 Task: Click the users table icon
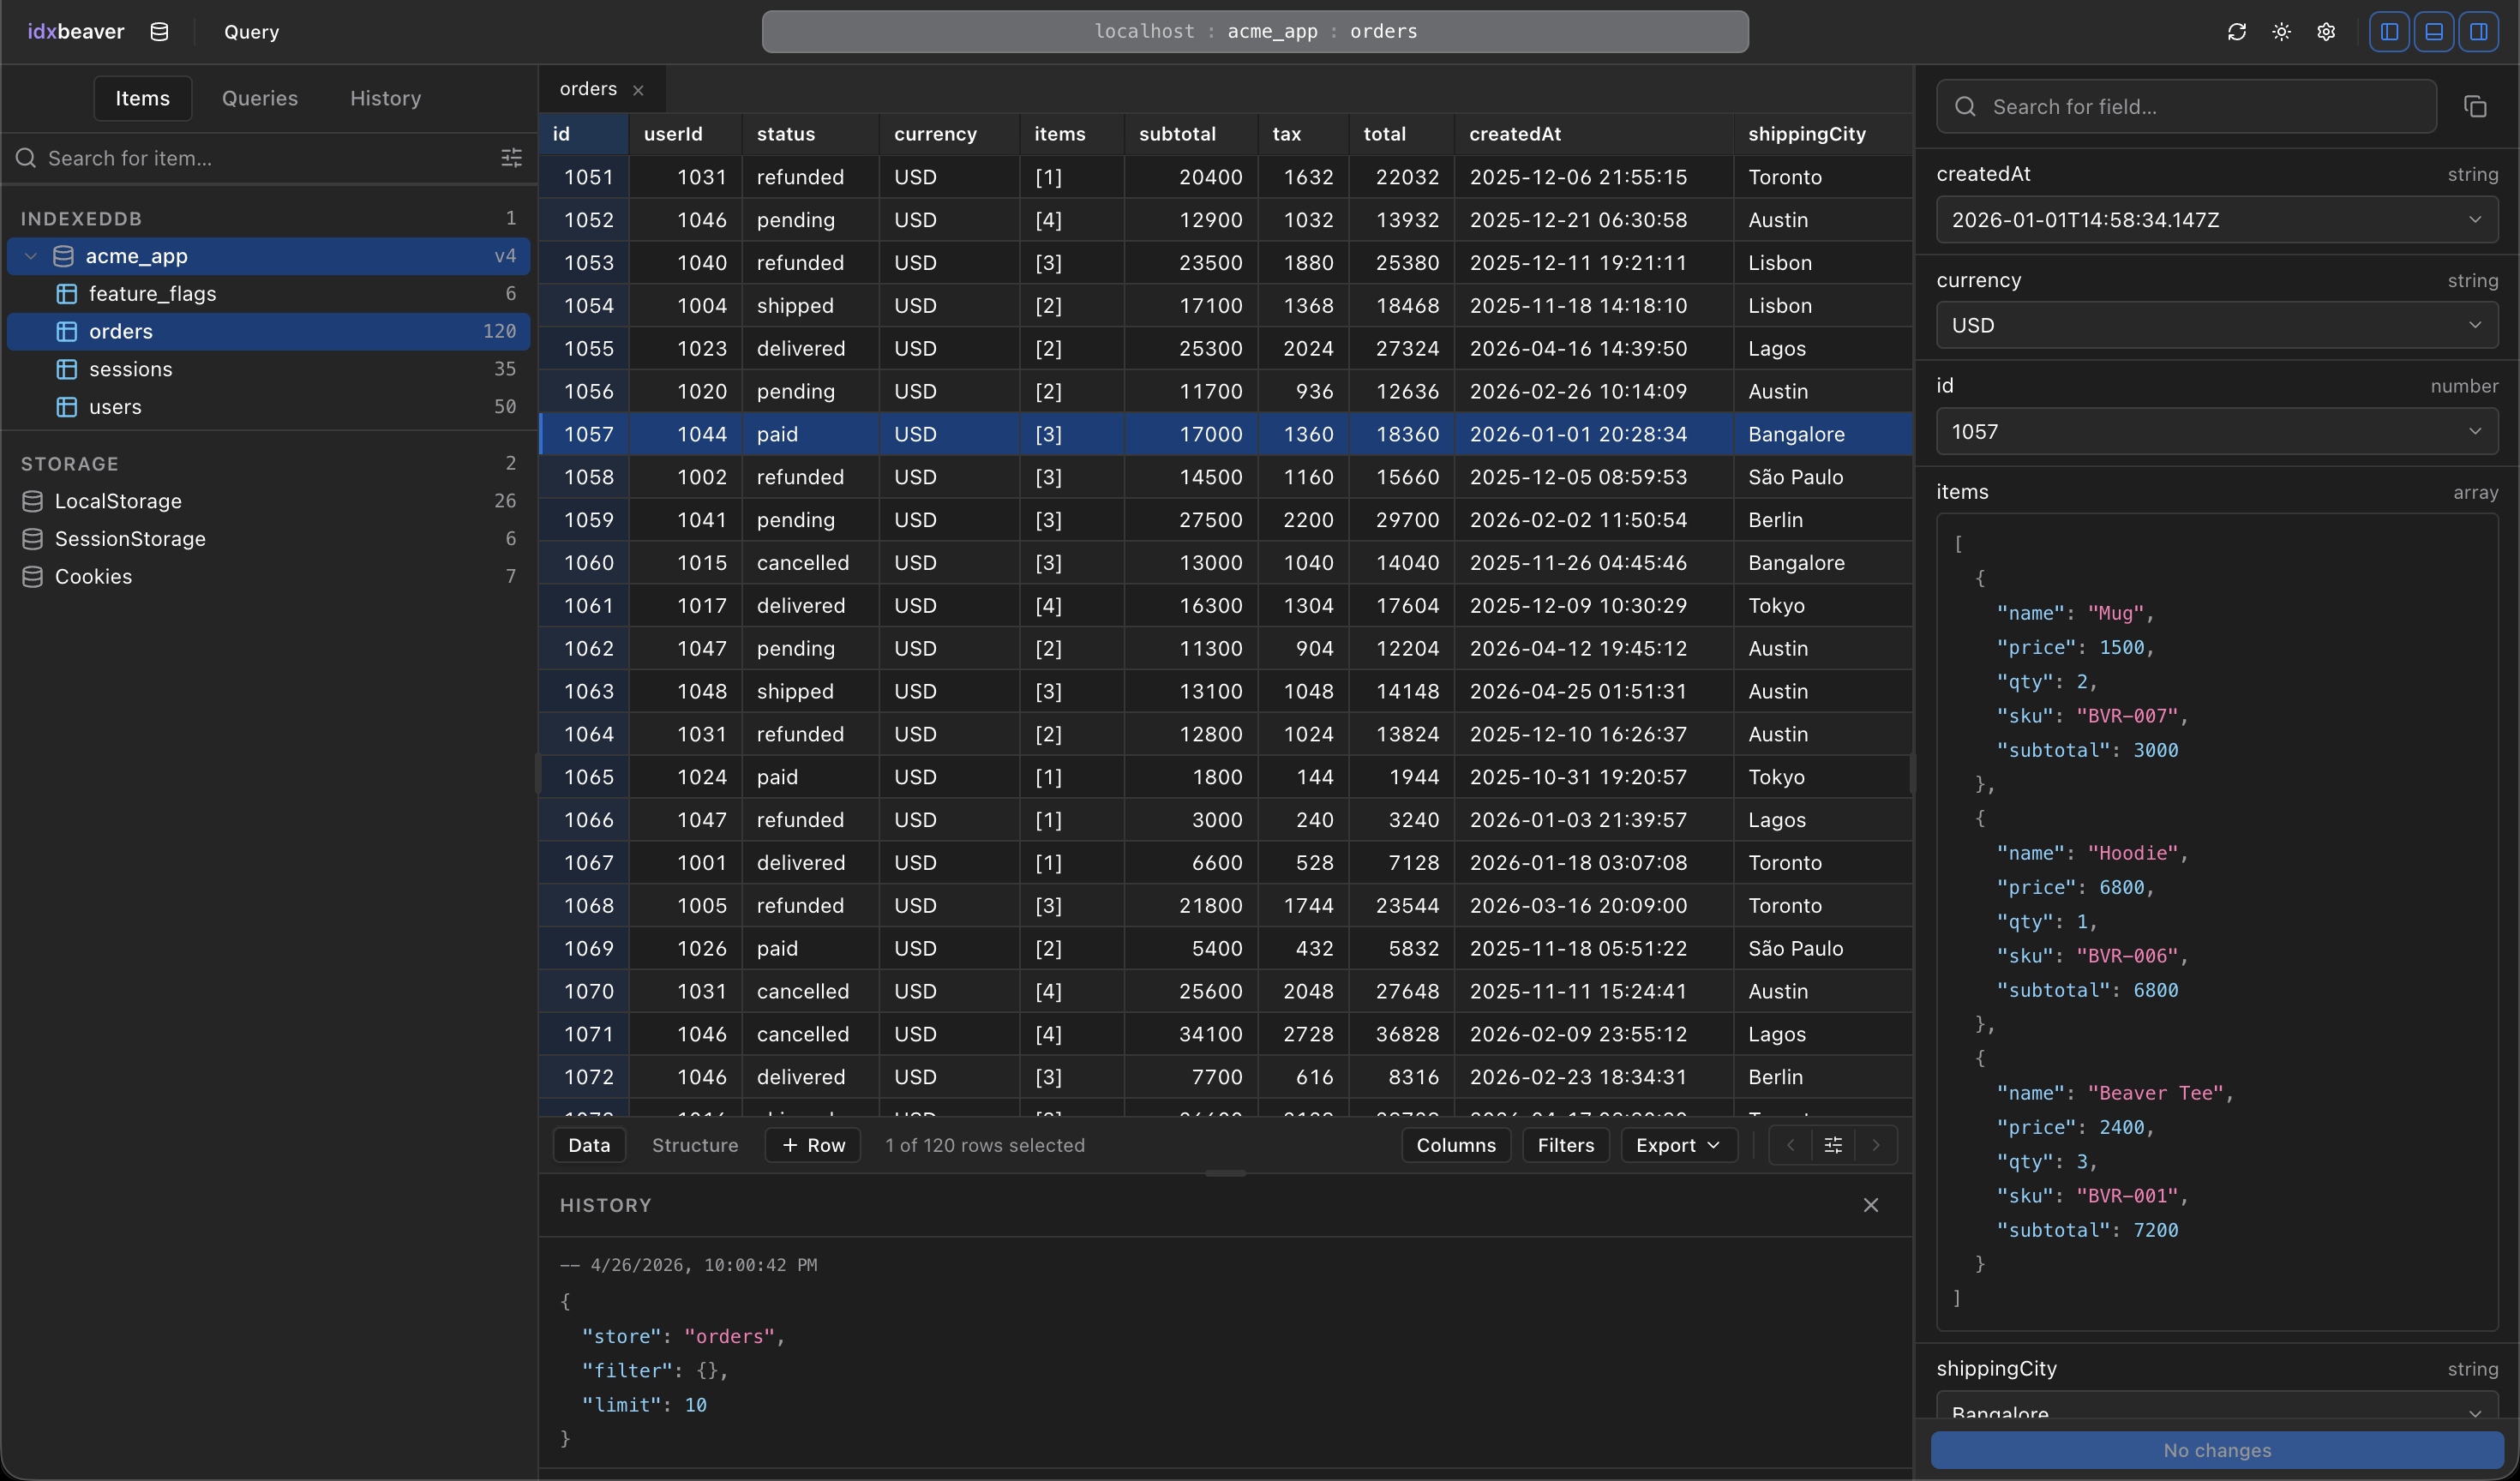pyautogui.click(x=67, y=407)
